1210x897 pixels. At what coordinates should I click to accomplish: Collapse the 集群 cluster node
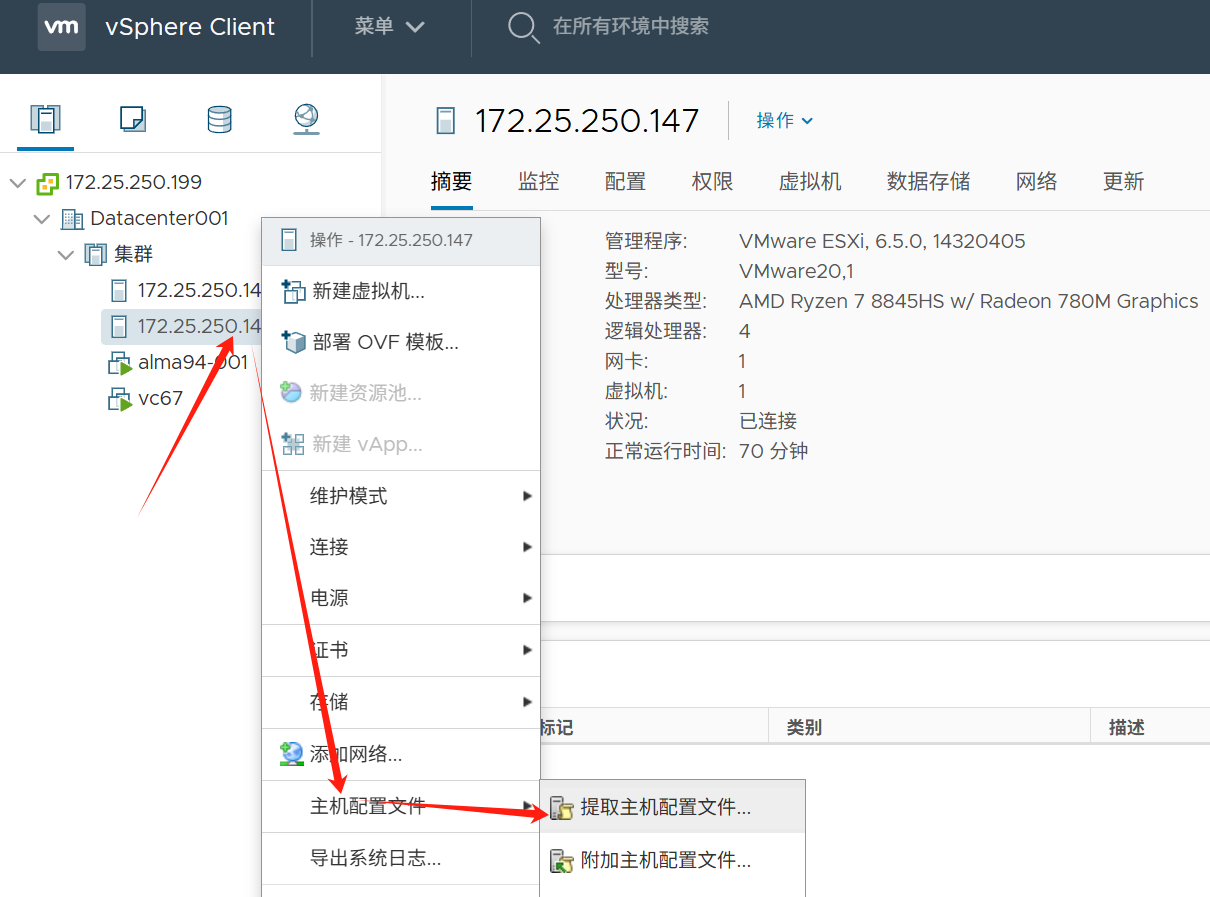pyautogui.click(x=66, y=255)
